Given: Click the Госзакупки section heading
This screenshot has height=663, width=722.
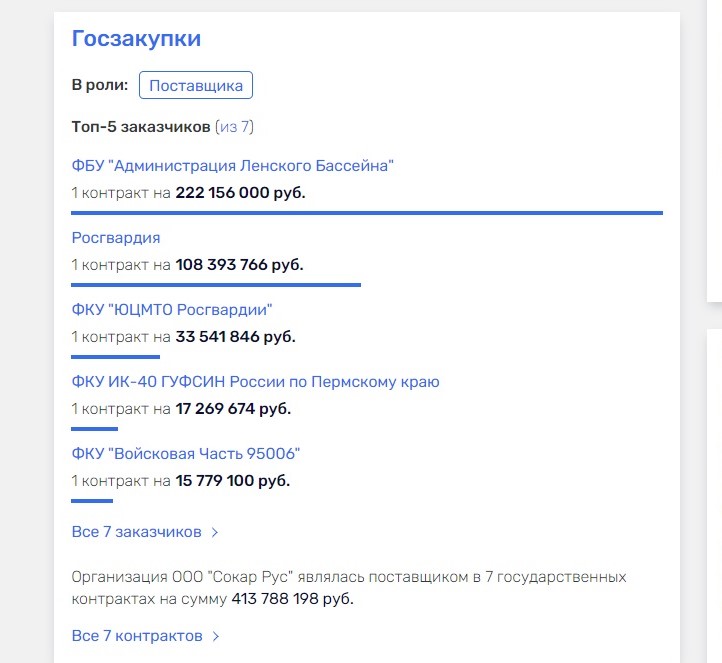Looking at the screenshot, I should [x=136, y=38].
